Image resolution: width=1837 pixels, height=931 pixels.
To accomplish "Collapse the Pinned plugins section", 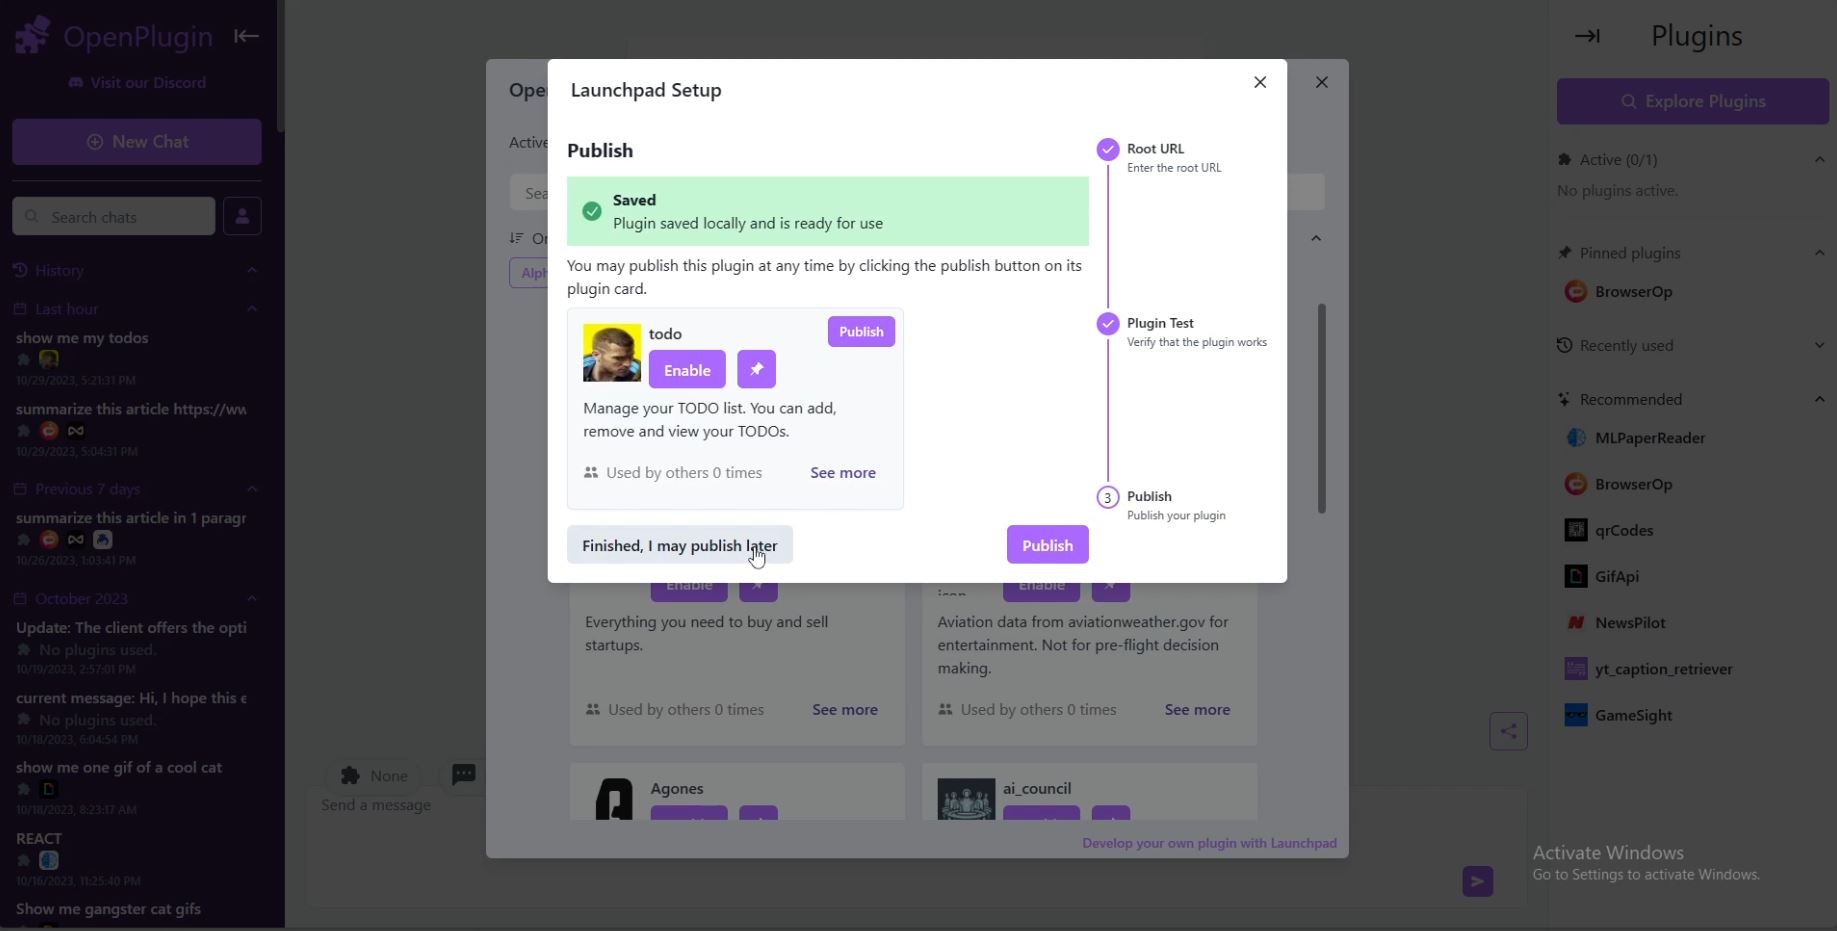I will 1819,253.
